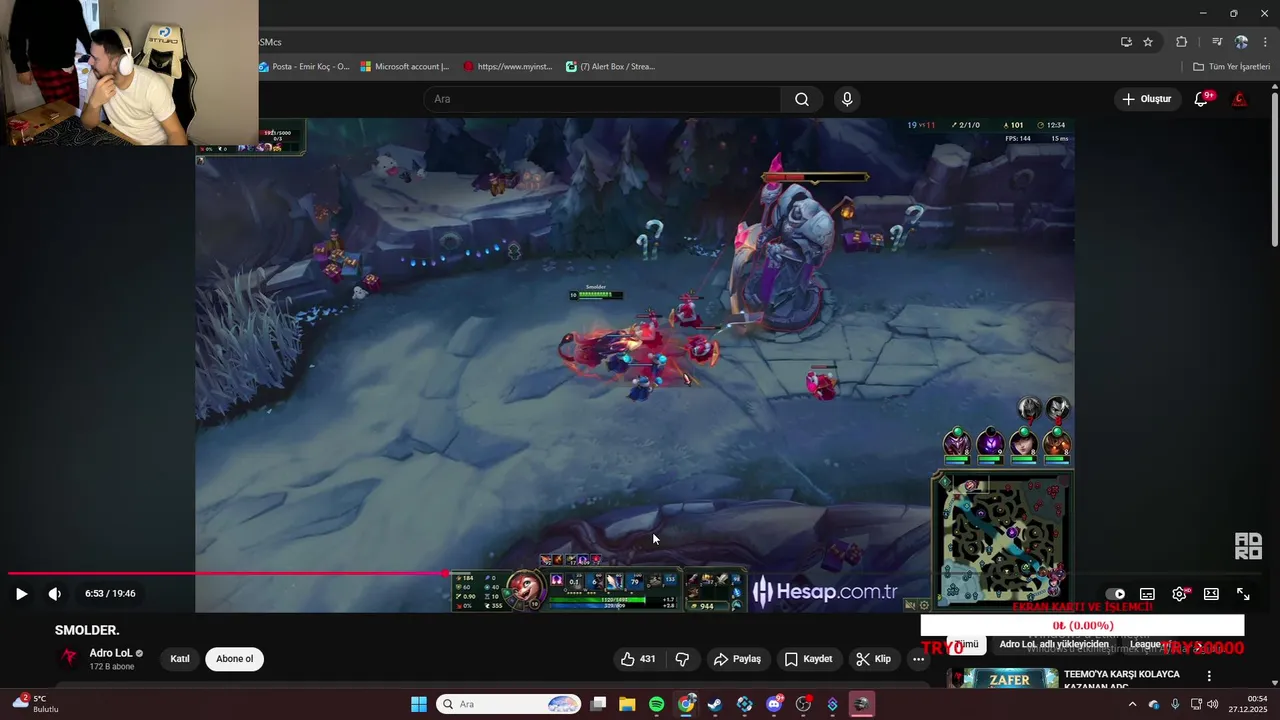Turn on subtitles with the captions button
Image resolution: width=1280 pixels, height=720 pixels.
1147,594
